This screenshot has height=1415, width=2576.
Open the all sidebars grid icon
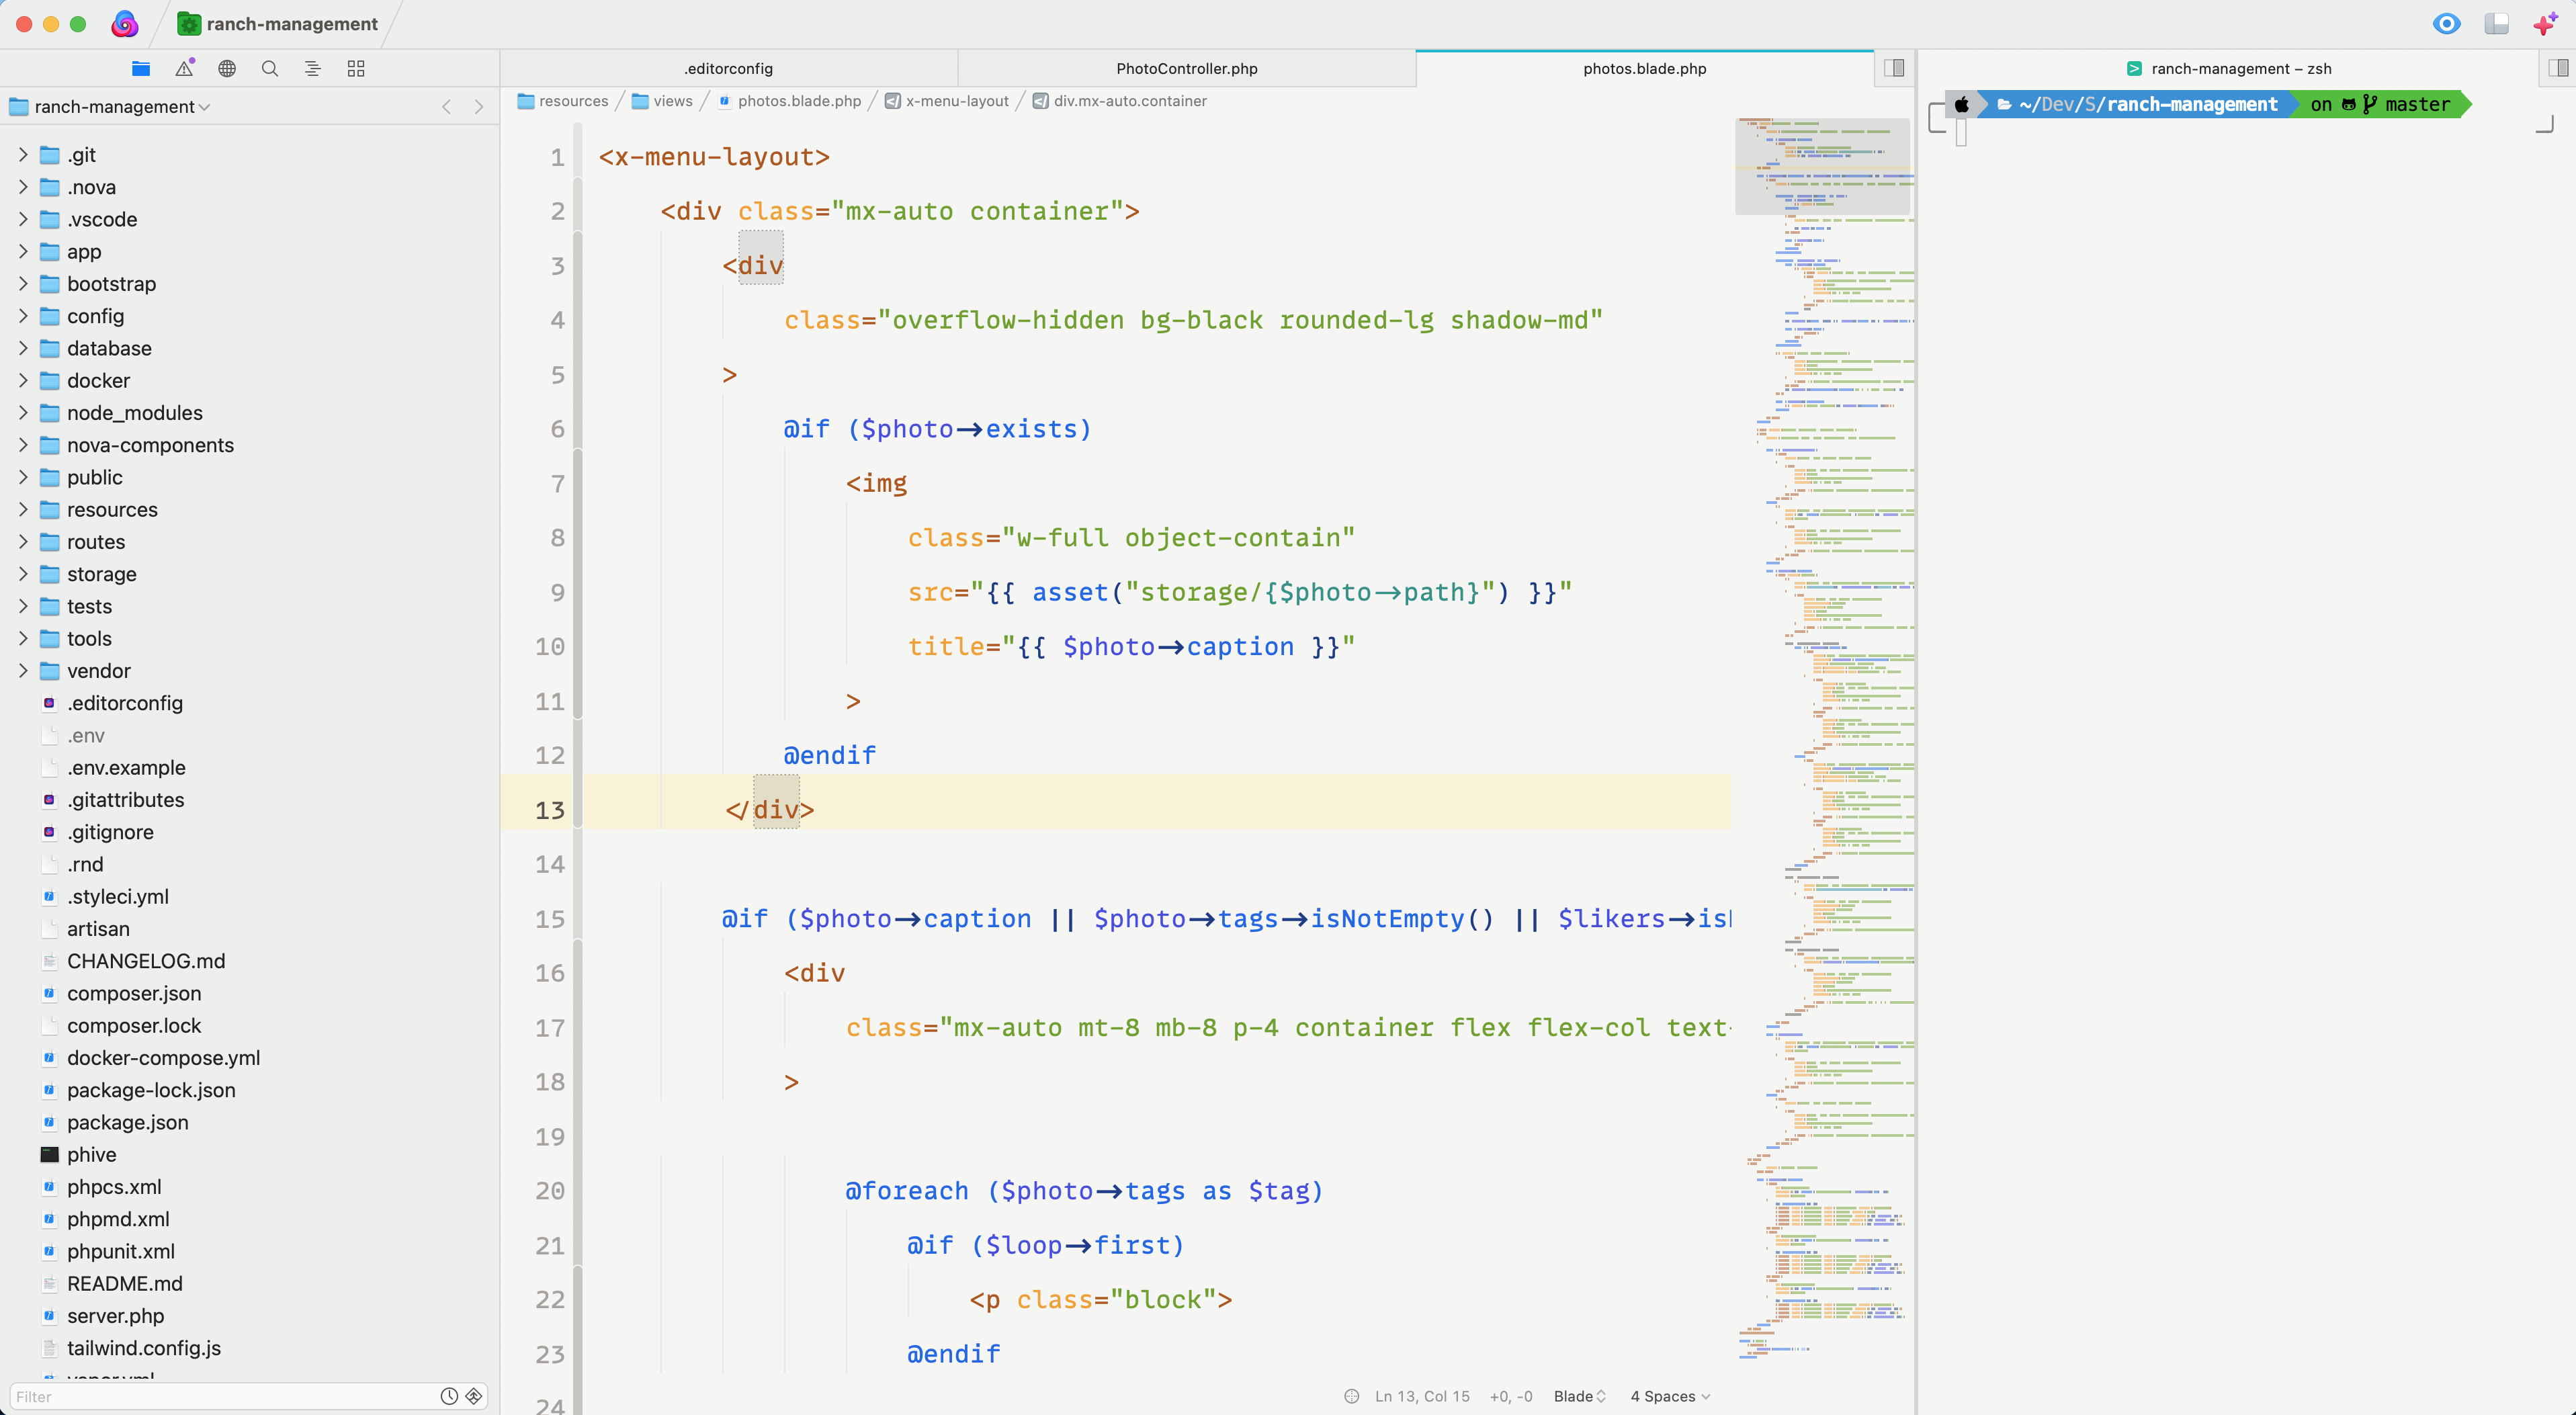point(356,68)
